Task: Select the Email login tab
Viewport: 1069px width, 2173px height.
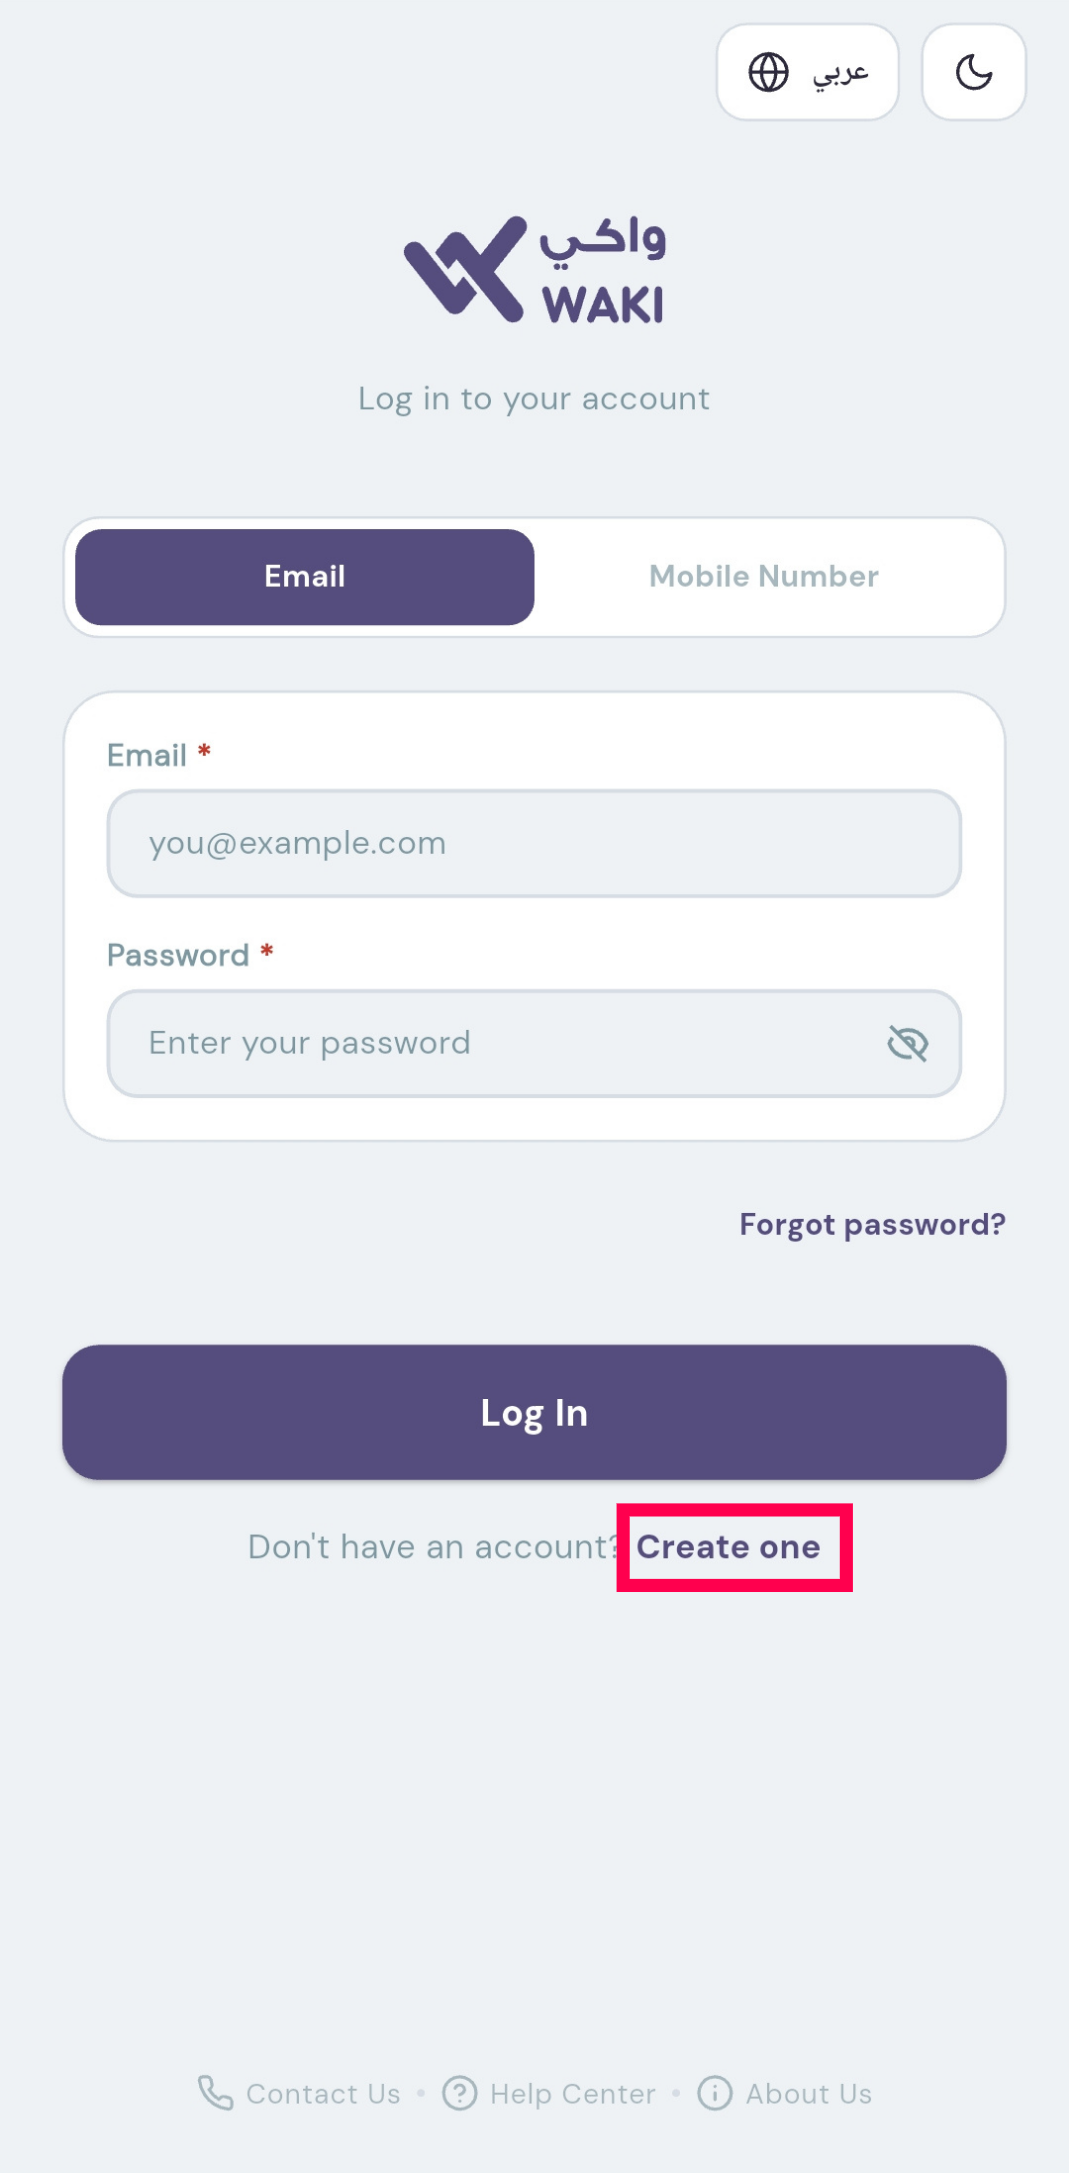Action: tap(305, 577)
